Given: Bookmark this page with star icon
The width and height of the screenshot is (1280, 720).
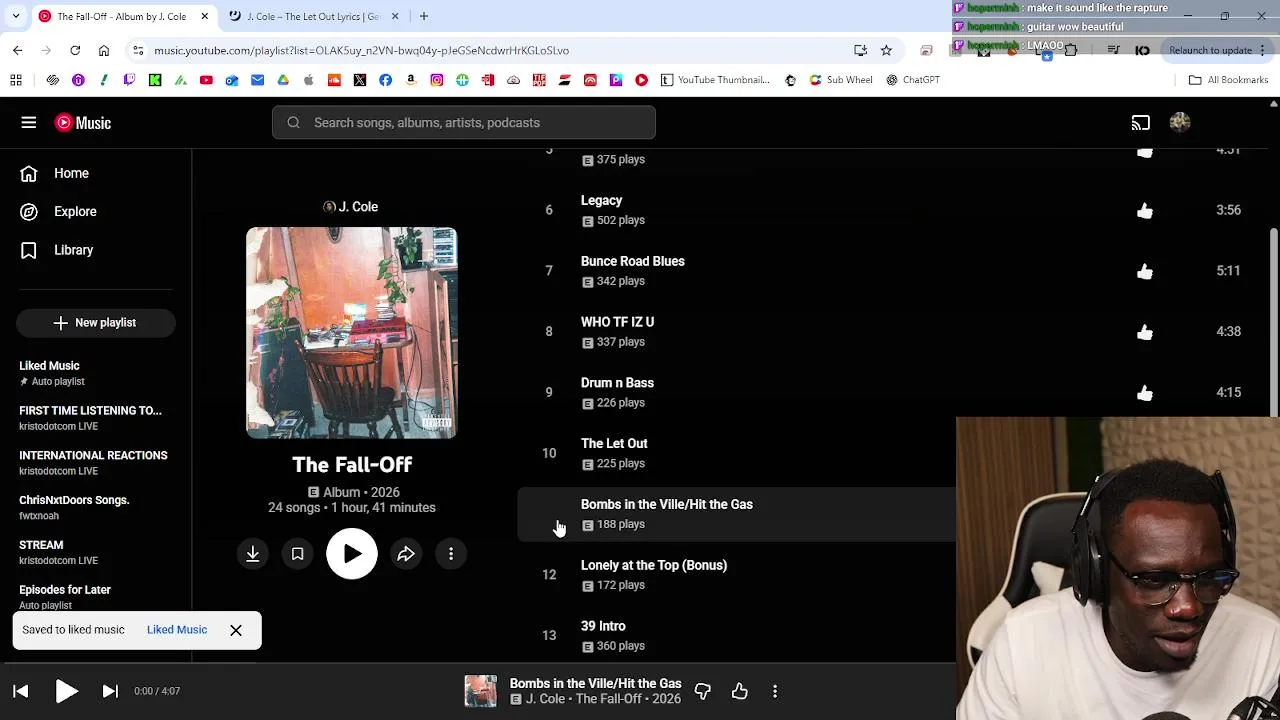Looking at the screenshot, I should point(886,50).
